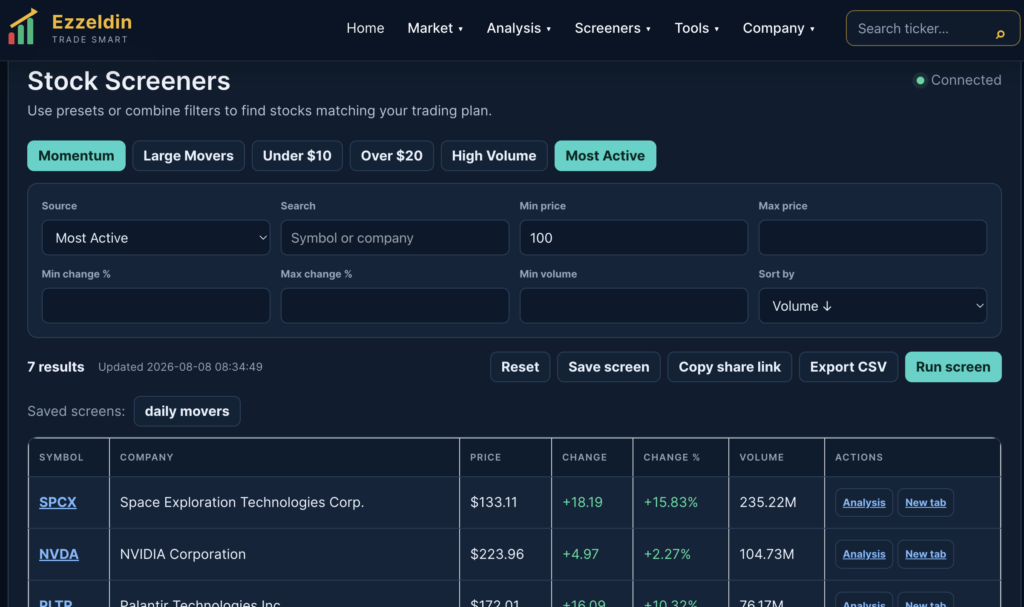The height and width of the screenshot is (607, 1024).
Task: Load the daily movers saved screen
Action: 187,411
